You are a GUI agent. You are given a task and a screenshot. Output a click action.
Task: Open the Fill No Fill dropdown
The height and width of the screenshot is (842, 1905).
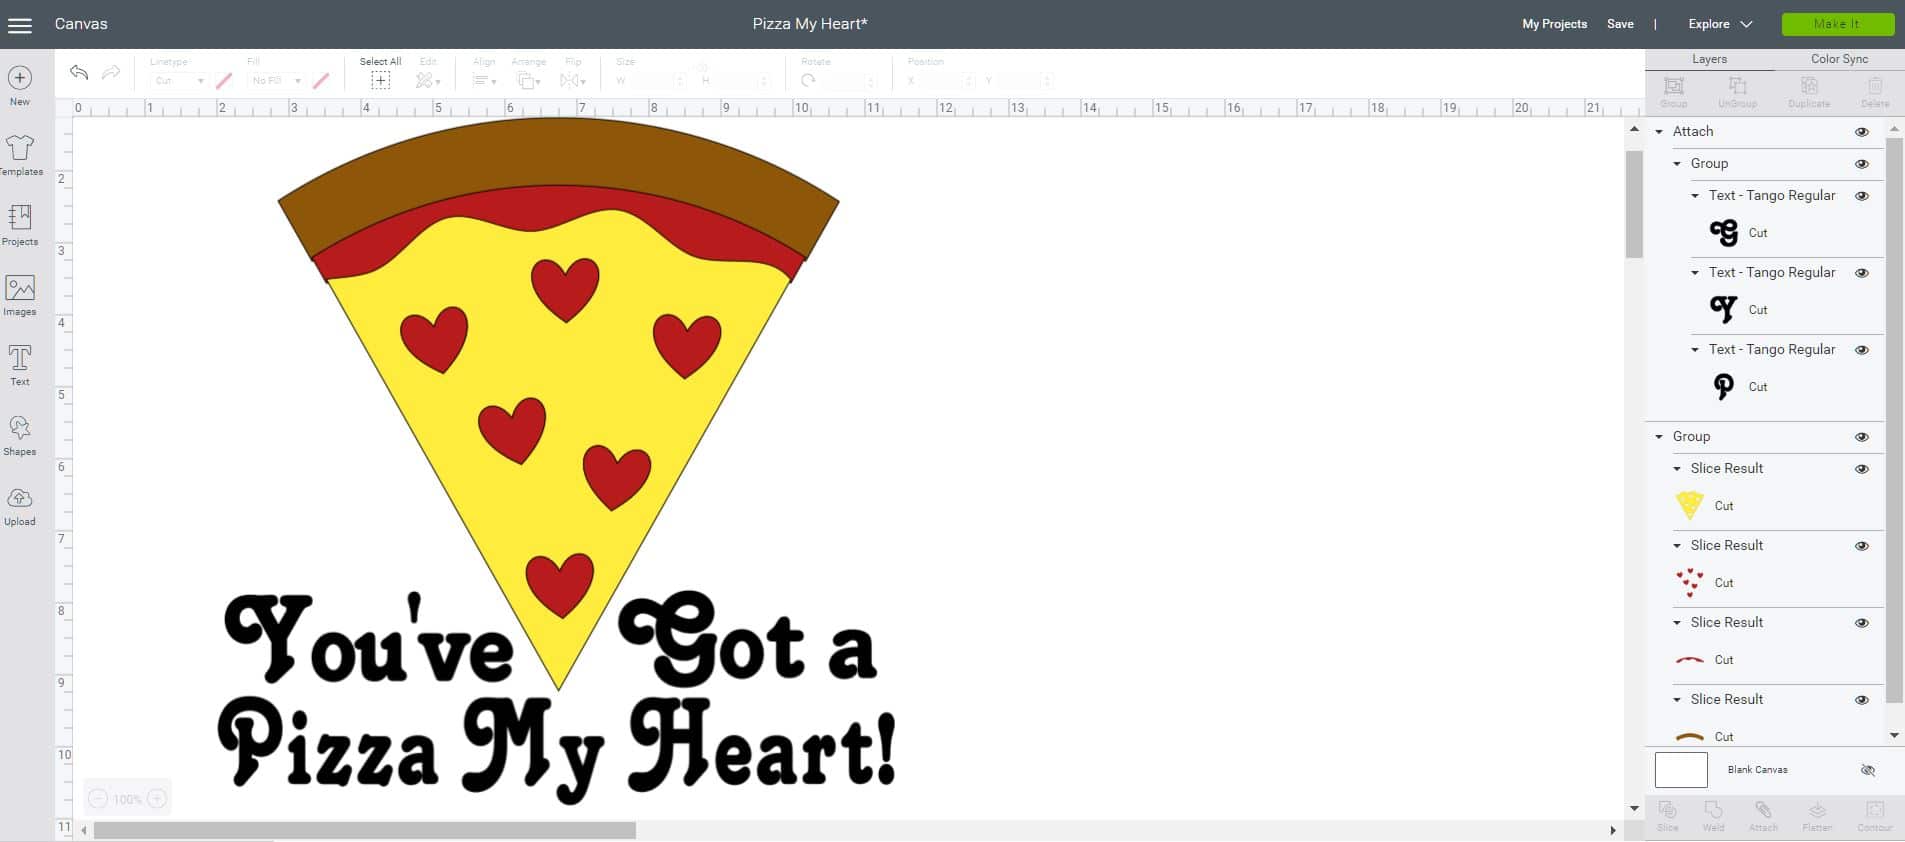(276, 81)
